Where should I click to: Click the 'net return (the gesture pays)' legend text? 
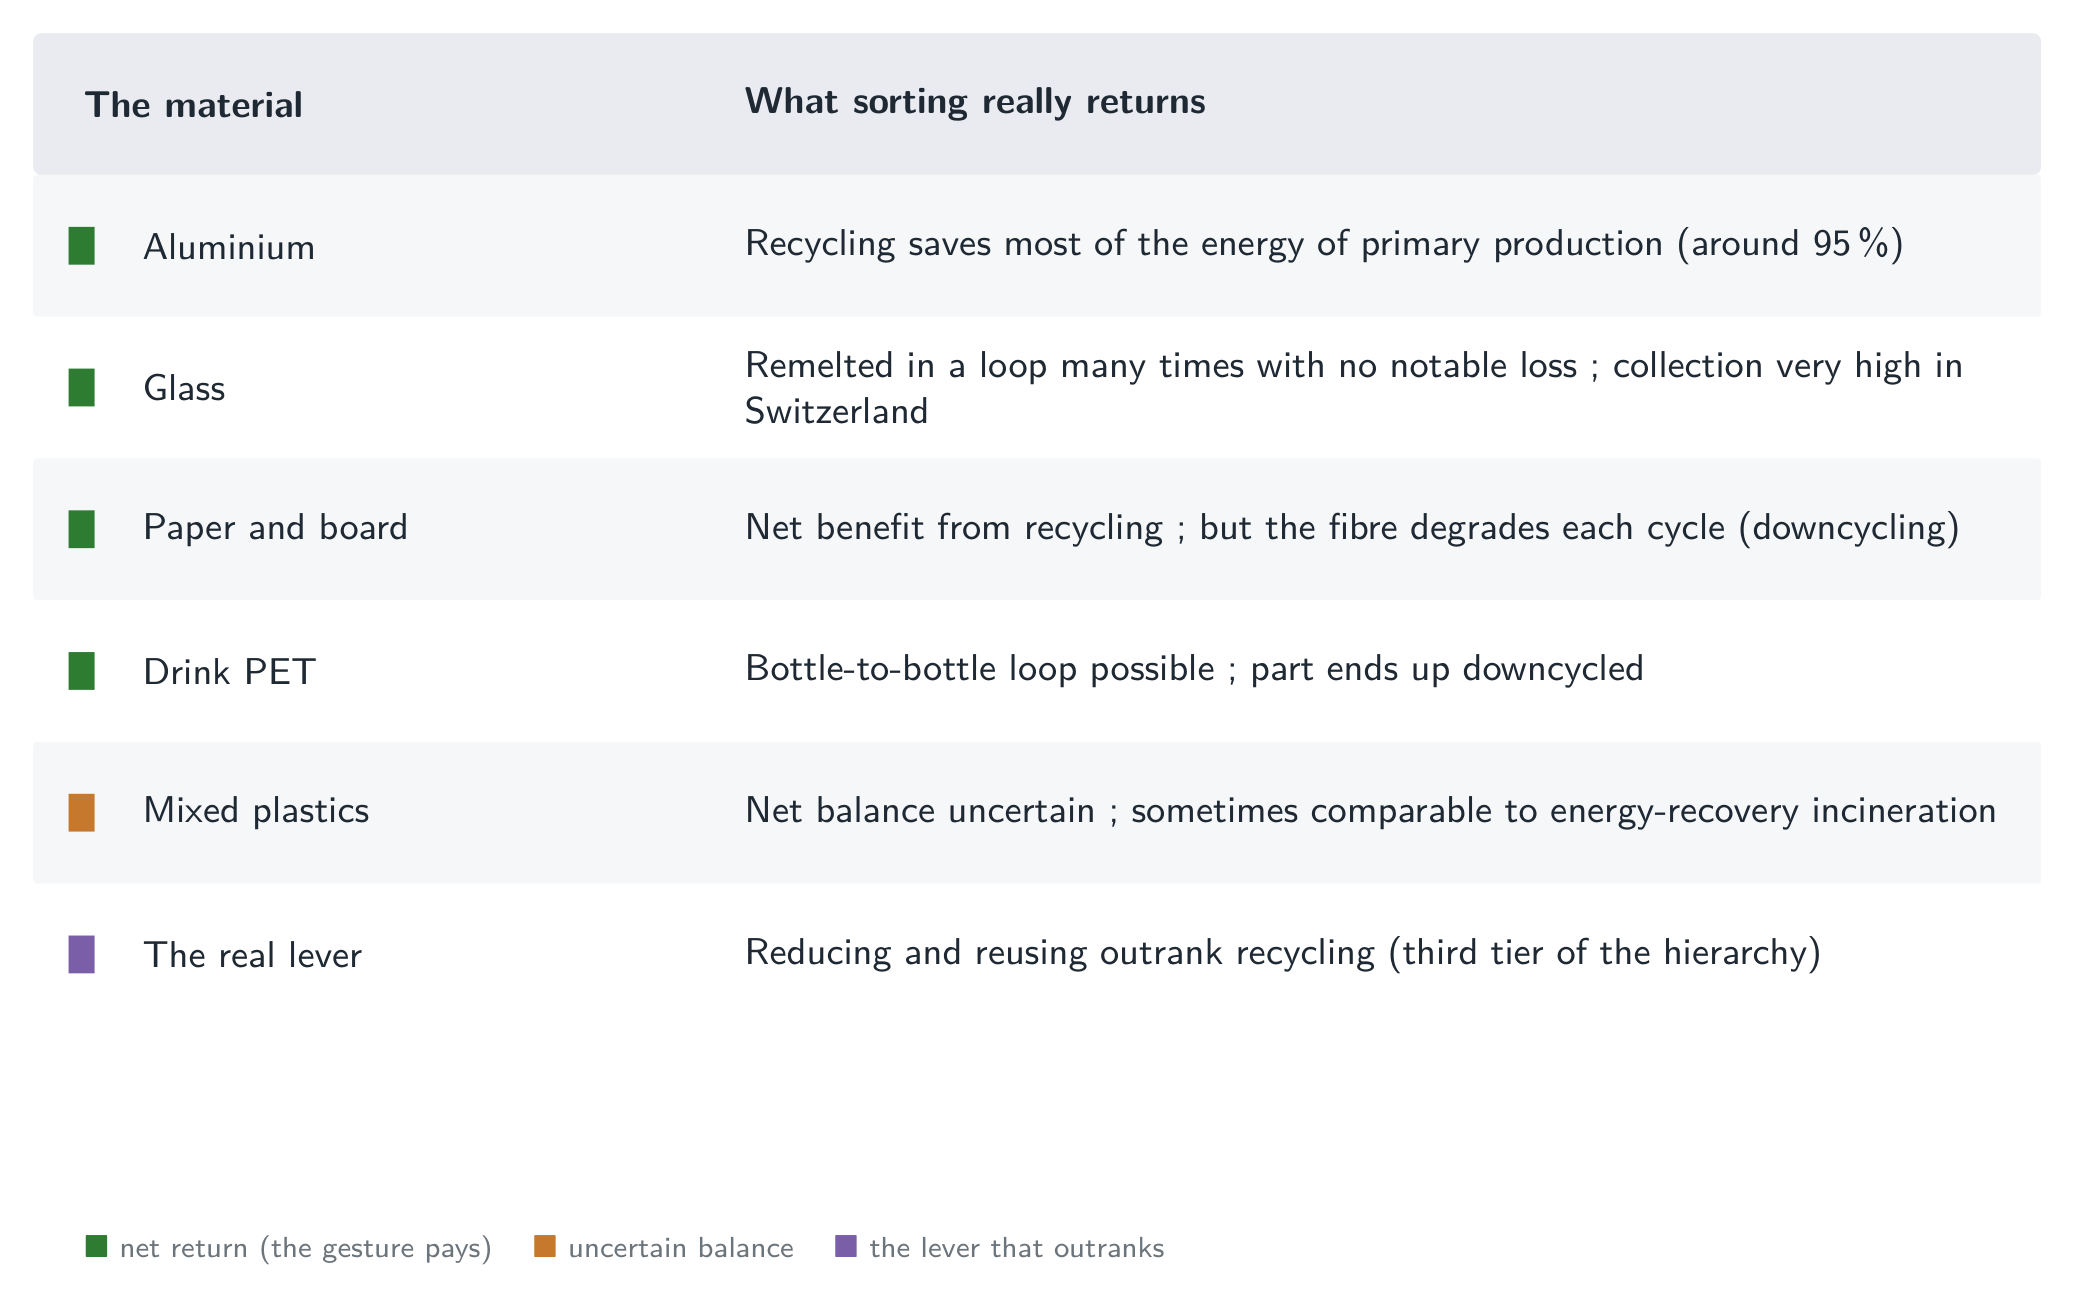[x=306, y=1248]
